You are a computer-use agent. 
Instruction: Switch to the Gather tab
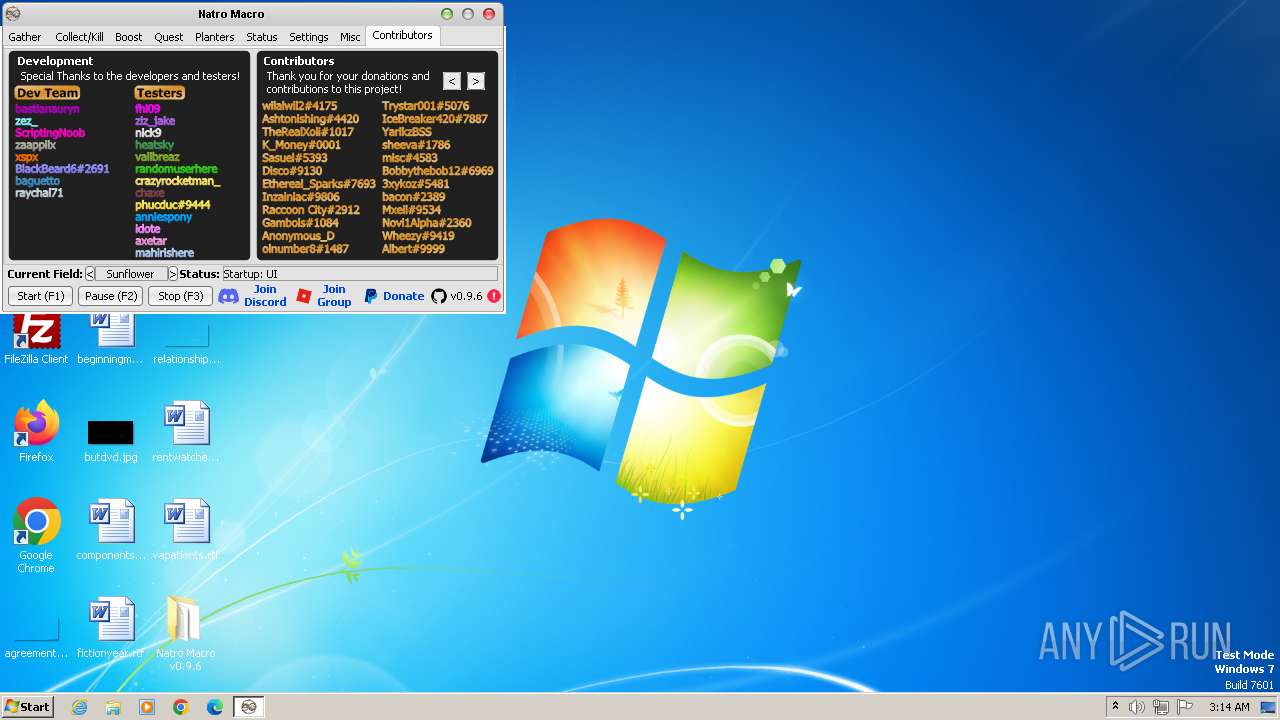click(x=25, y=37)
